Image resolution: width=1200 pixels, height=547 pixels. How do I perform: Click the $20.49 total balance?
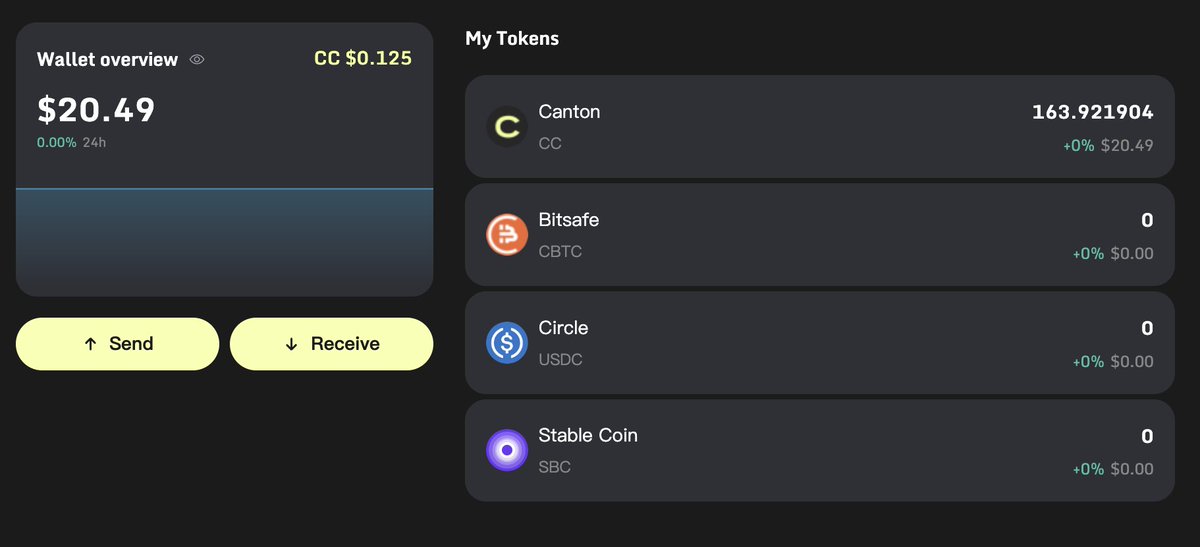[x=96, y=110]
